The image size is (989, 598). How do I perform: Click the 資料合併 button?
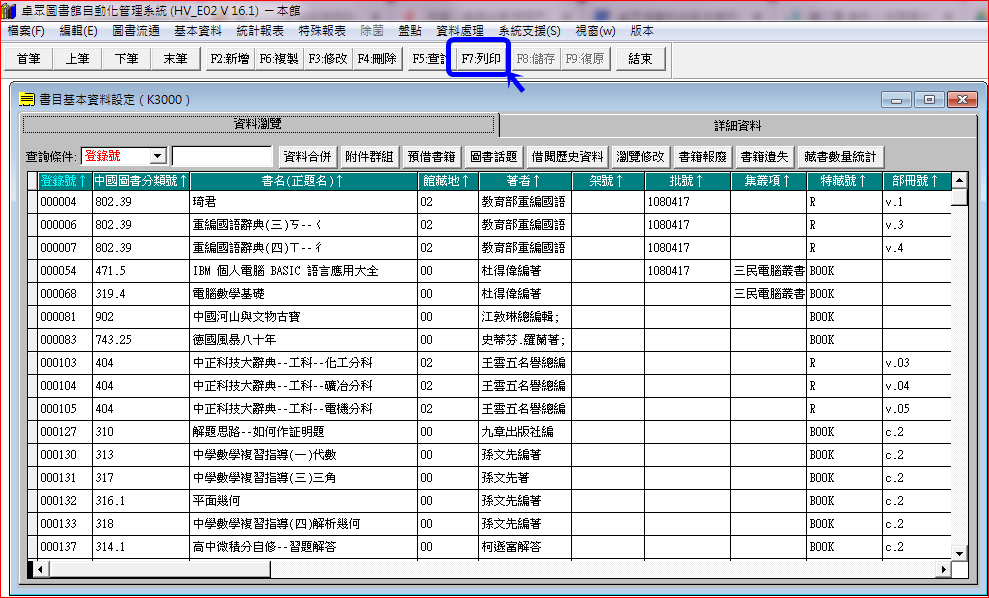pyautogui.click(x=307, y=156)
